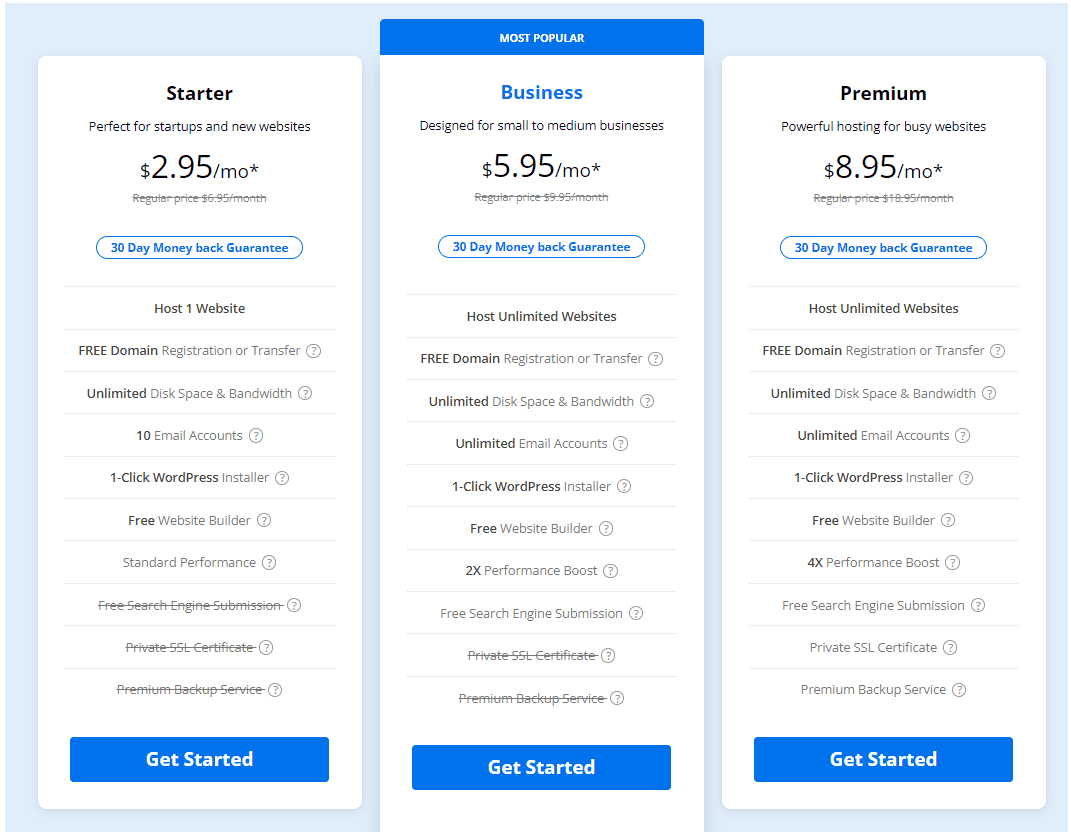Click Get Started under Starter plan

pos(199,759)
